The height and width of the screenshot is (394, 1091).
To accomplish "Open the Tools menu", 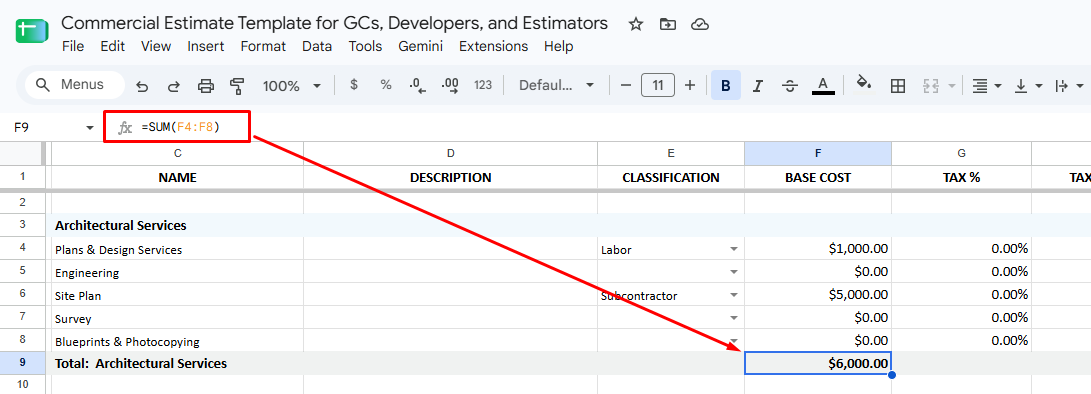I will 365,47.
